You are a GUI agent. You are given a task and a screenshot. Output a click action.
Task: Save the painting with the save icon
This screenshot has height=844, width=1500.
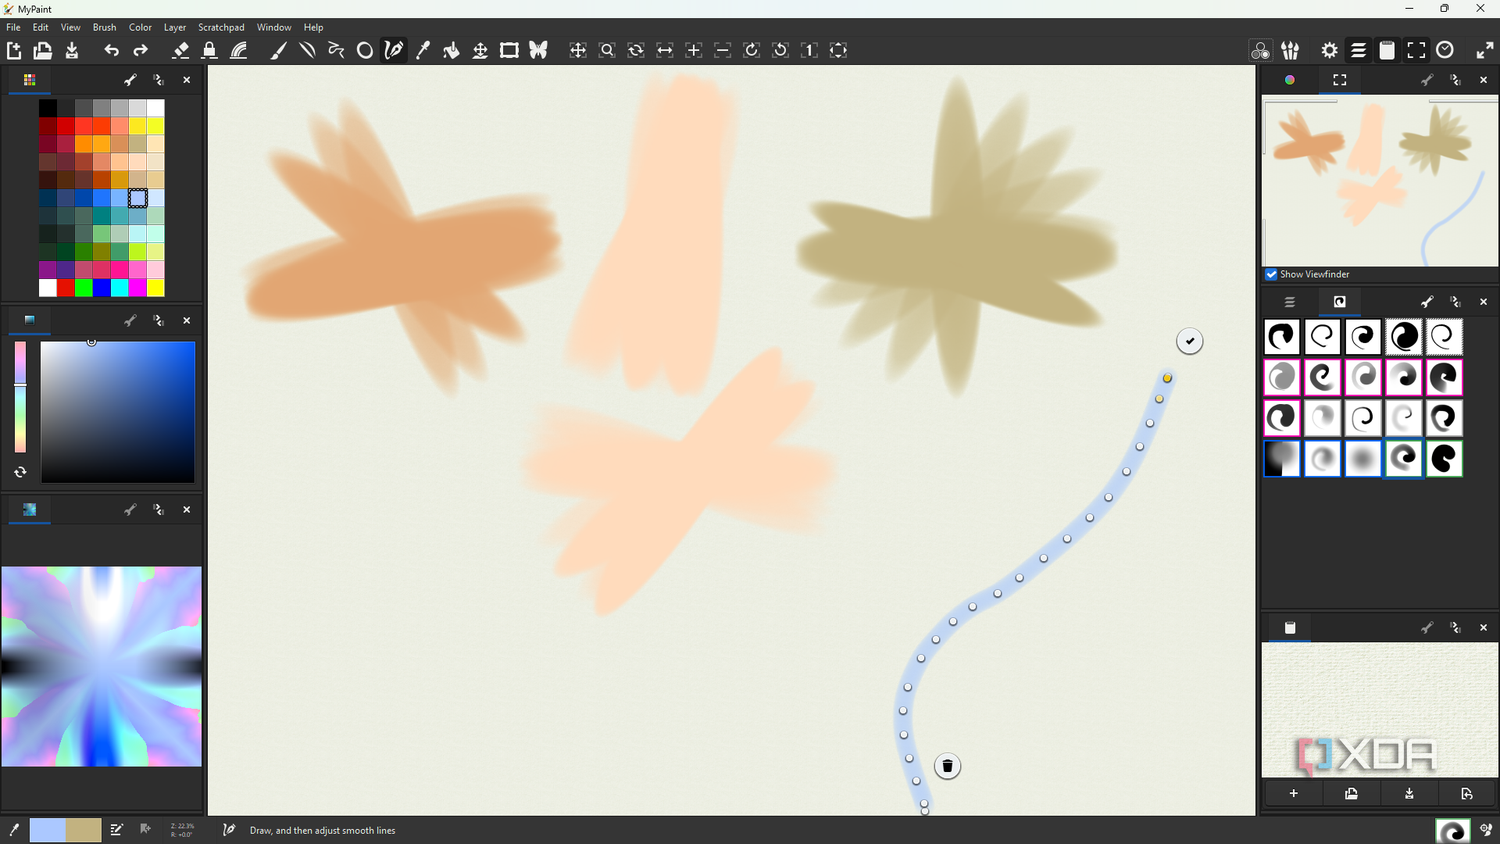[x=72, y=50]
